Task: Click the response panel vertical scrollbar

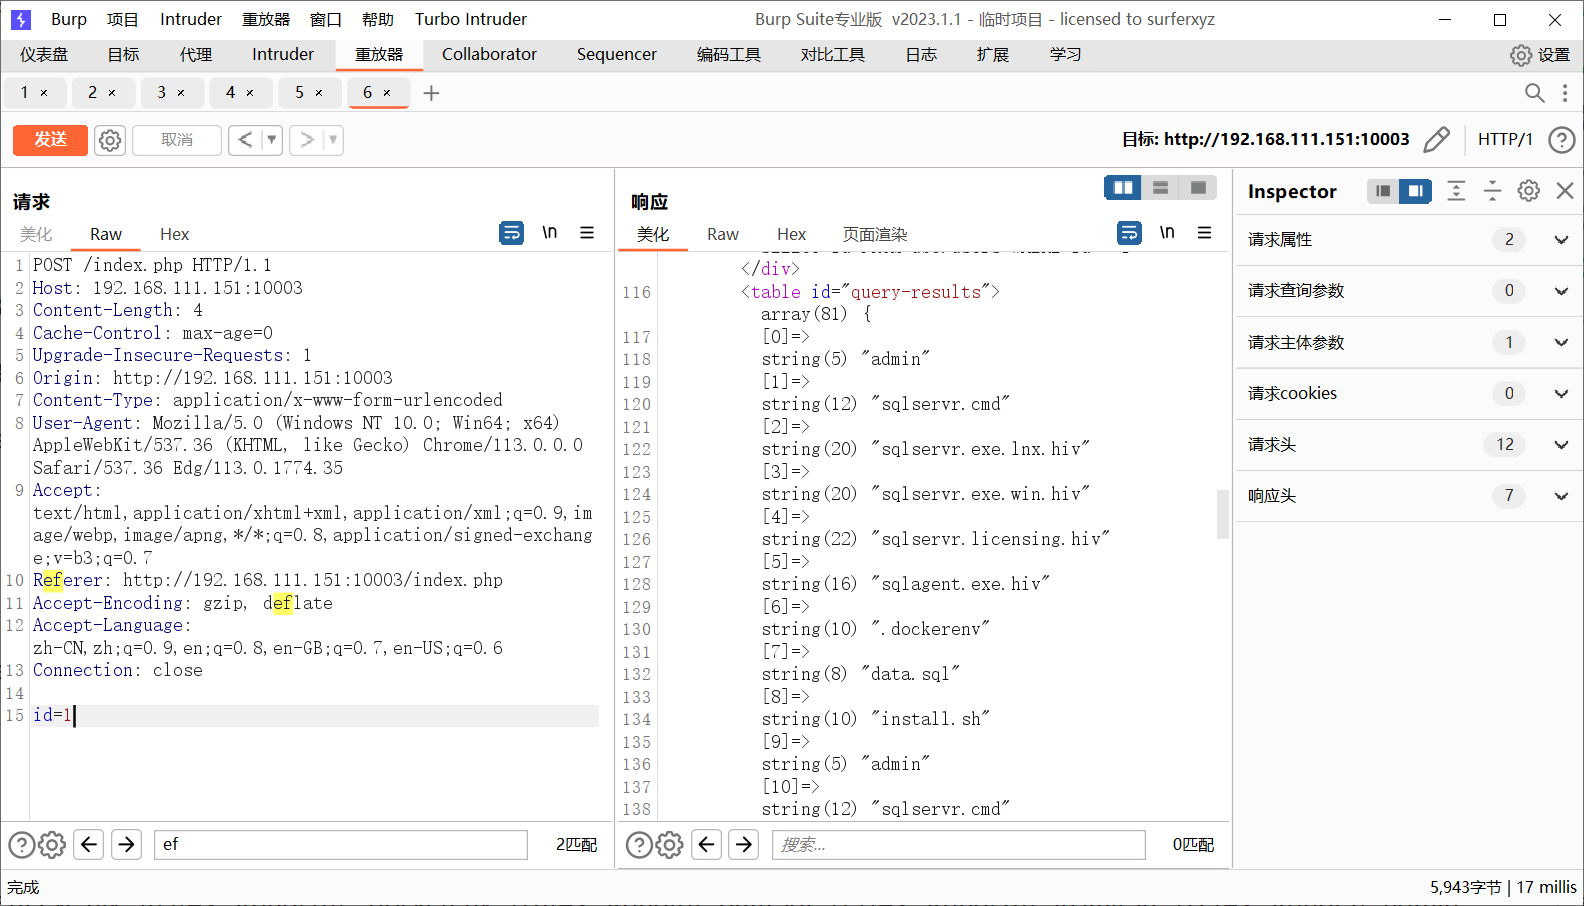Action: (1222, 514)
